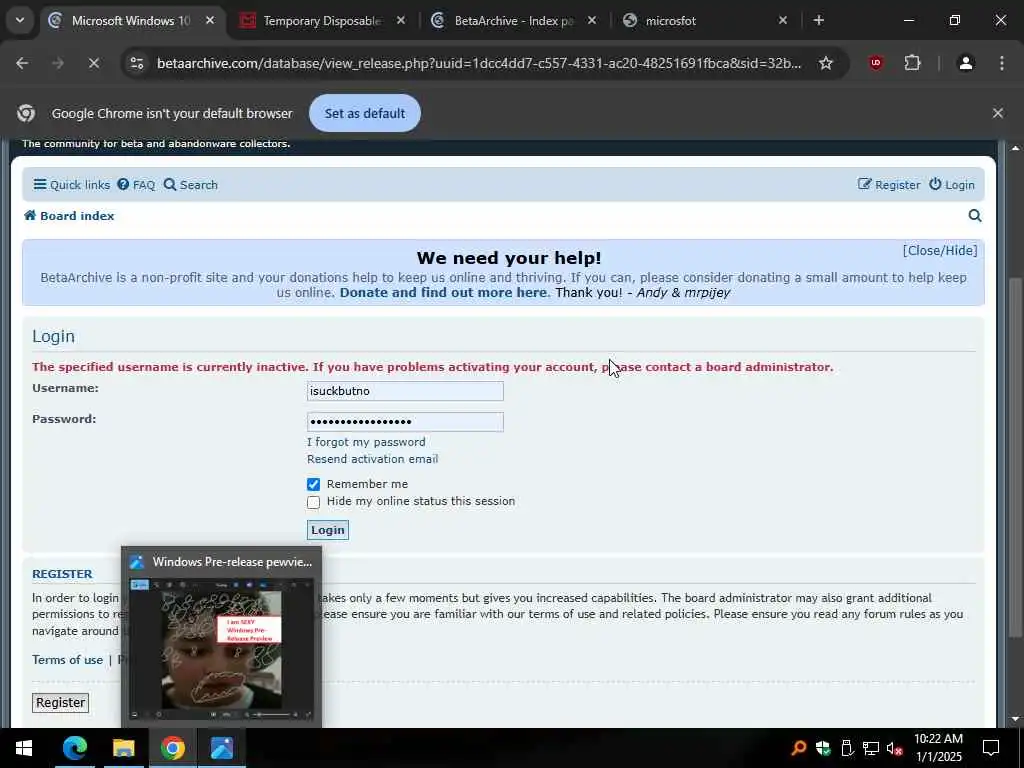Open the uBlock Origin extension icon

click(876, 63)
